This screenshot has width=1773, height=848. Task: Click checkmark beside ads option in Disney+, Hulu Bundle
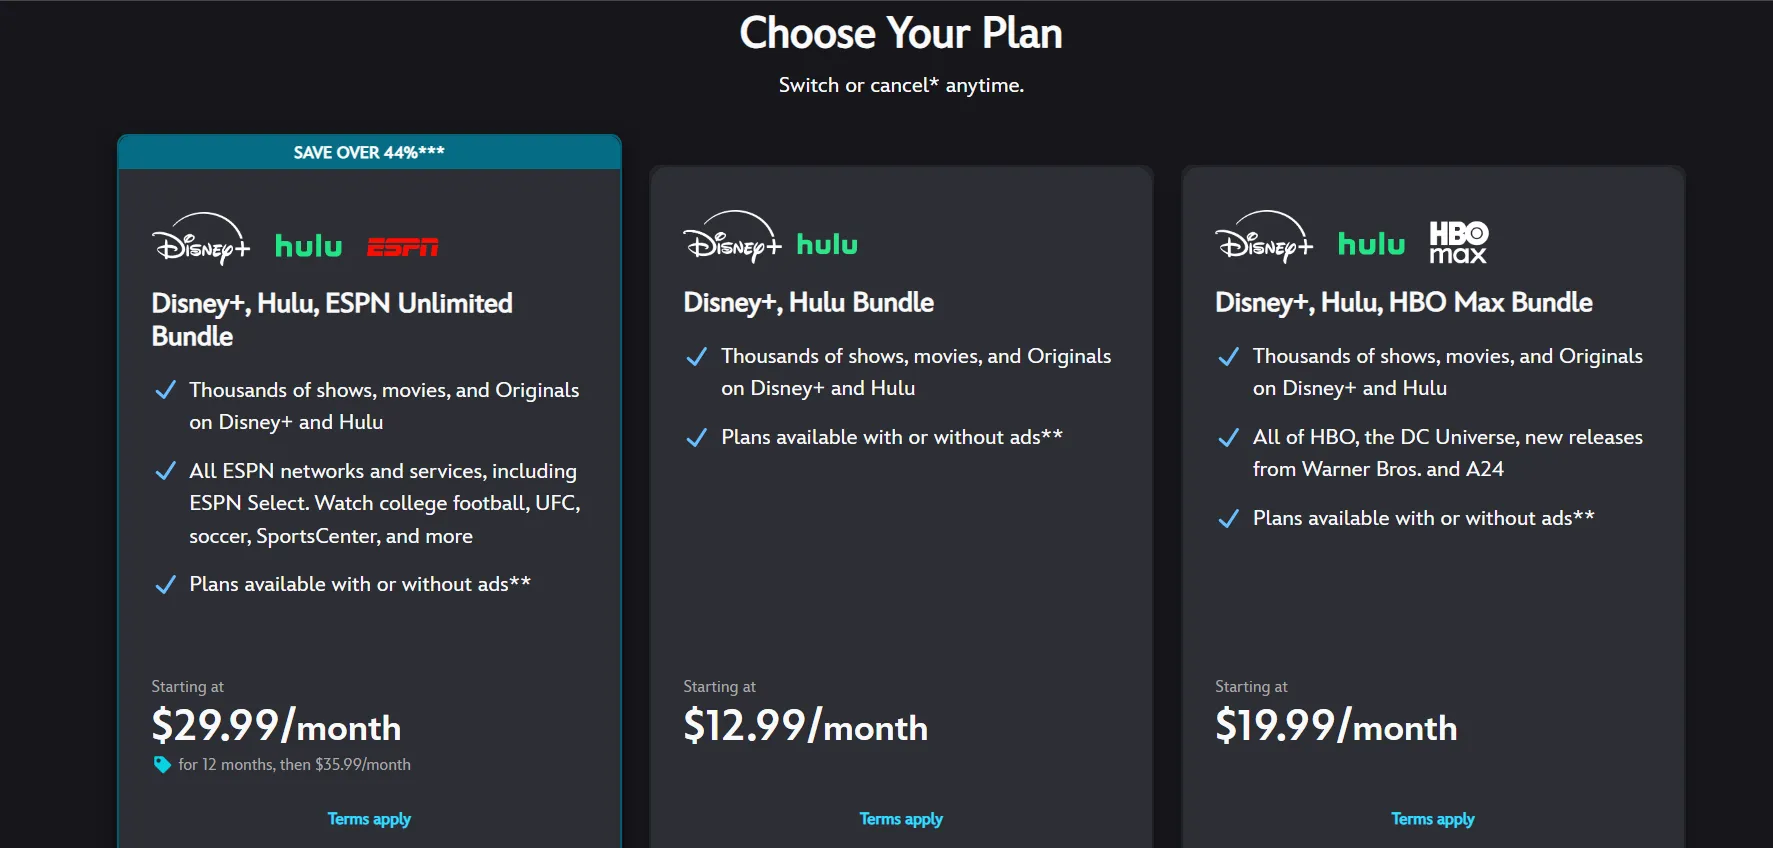697,438
